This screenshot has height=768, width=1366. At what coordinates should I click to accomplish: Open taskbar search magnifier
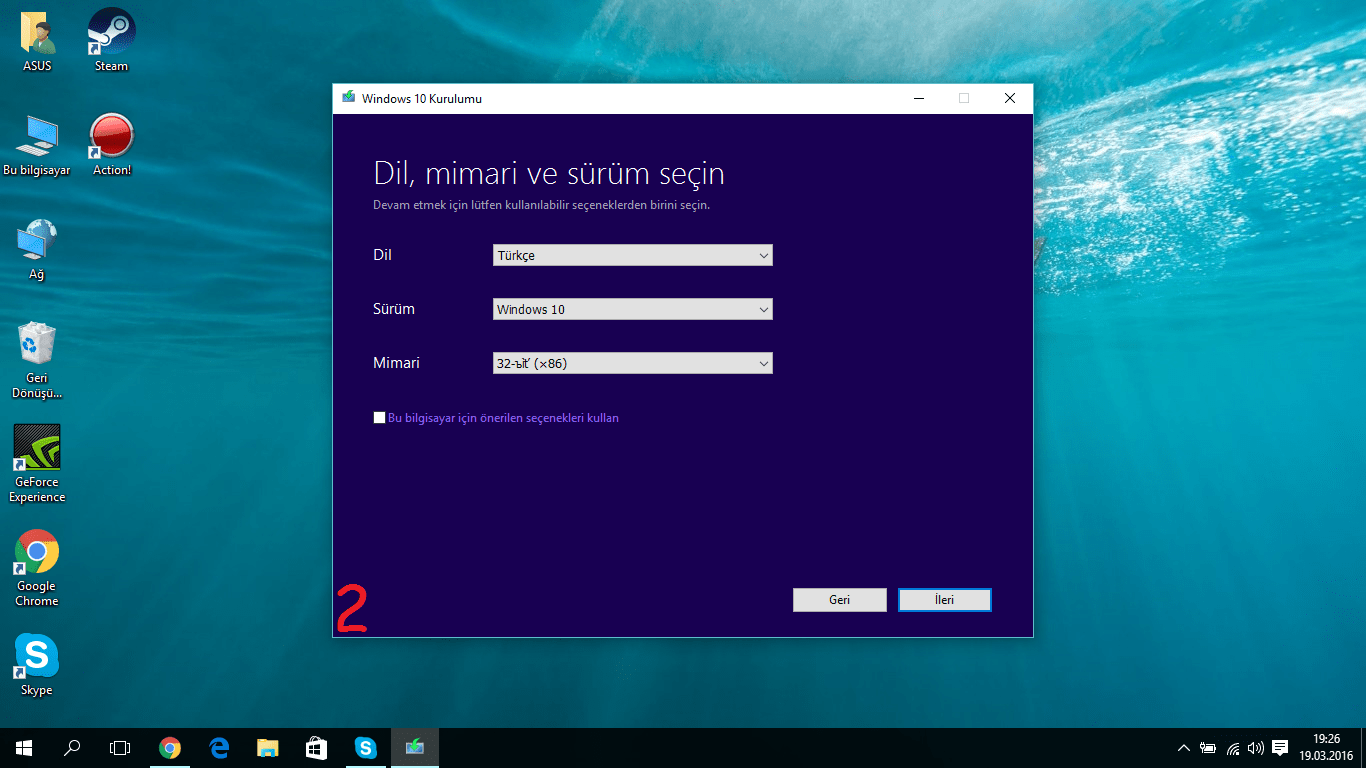point(72,748)
